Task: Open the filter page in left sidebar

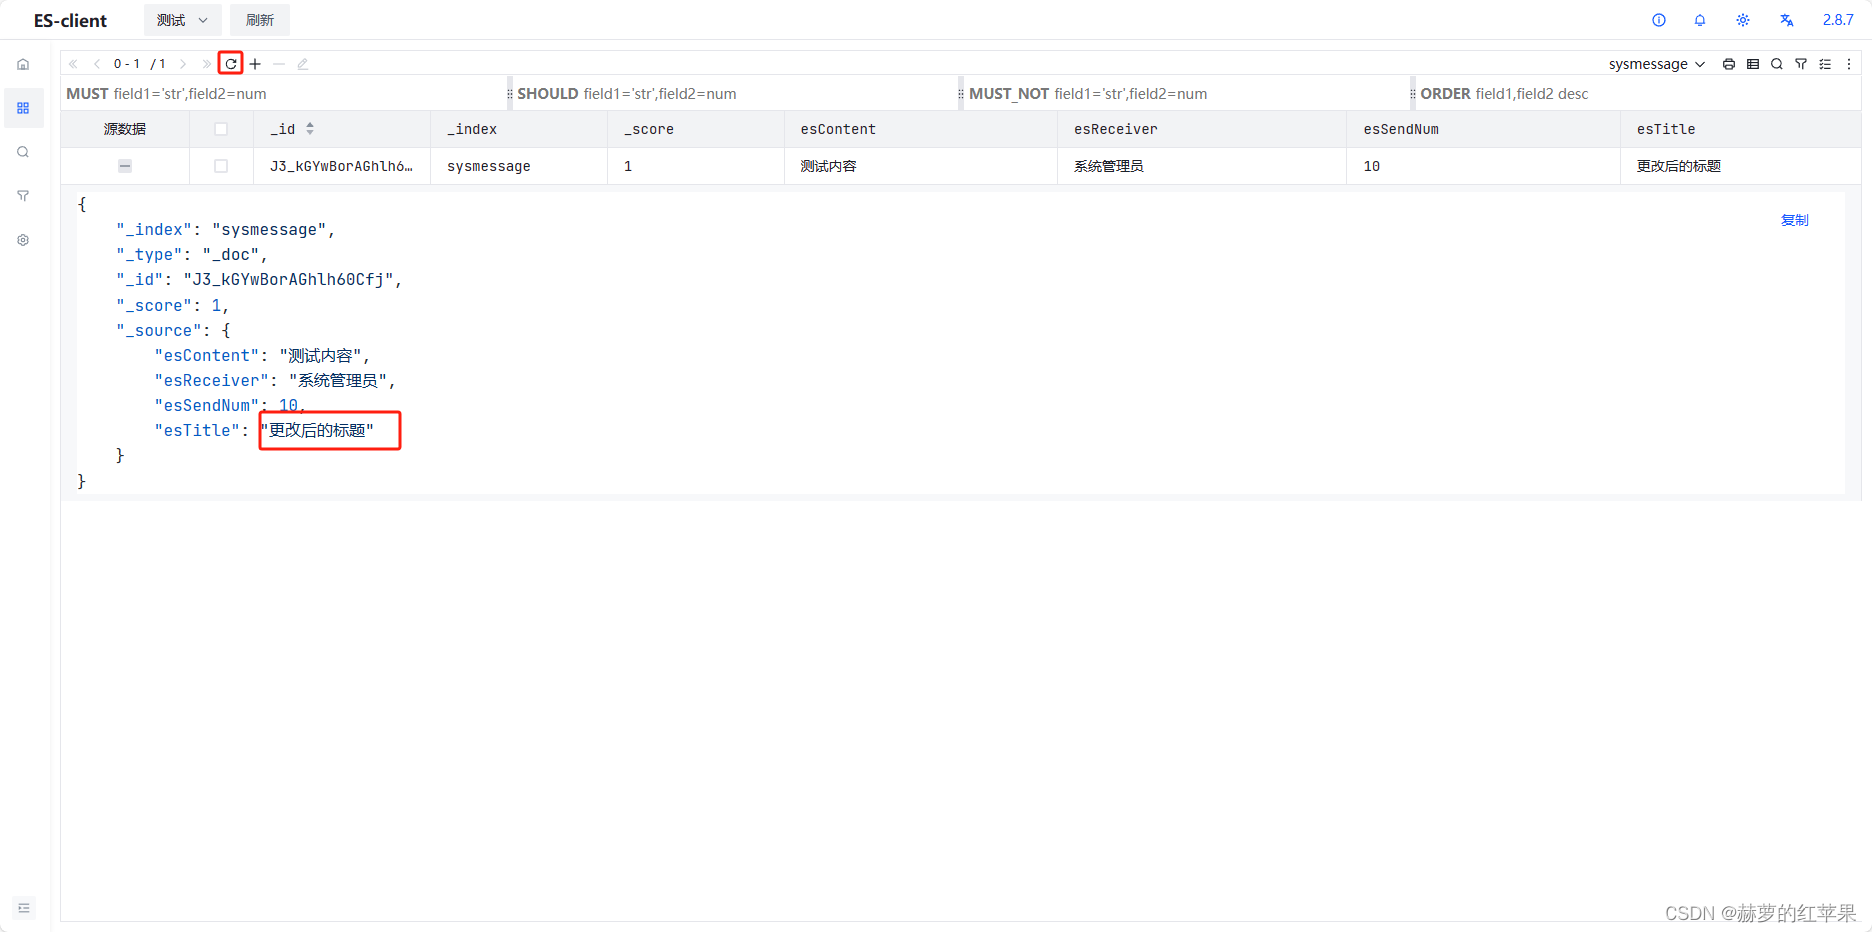Action: [x=23, y=196]
